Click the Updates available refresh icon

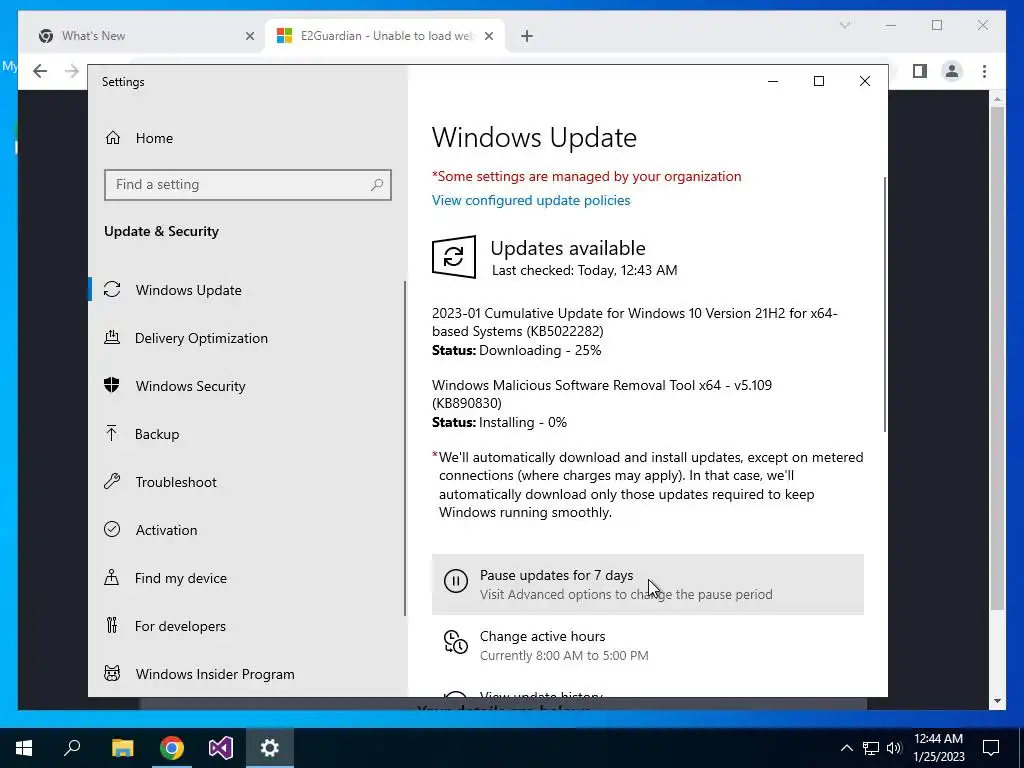tap(454, 257)
